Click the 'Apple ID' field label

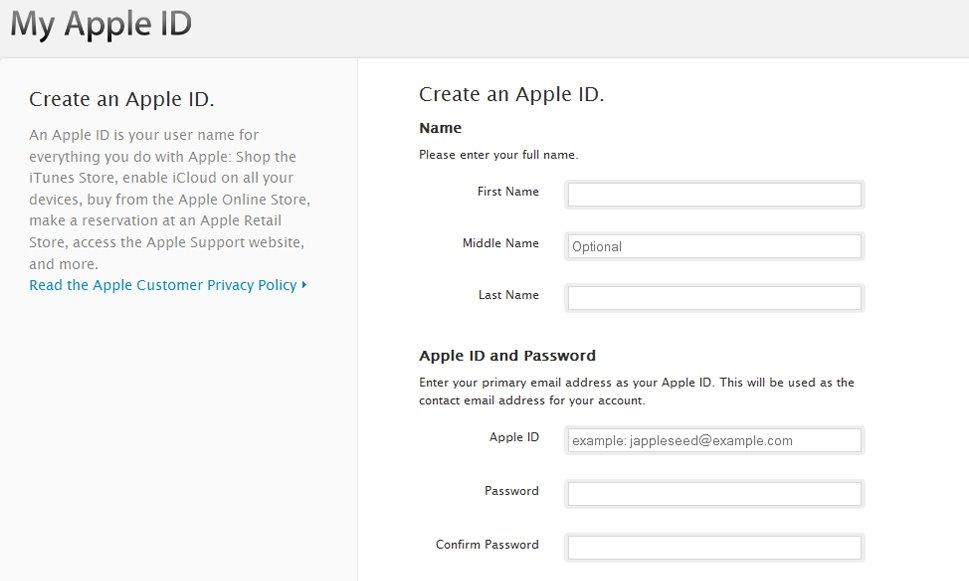click(x=514, y=437)
